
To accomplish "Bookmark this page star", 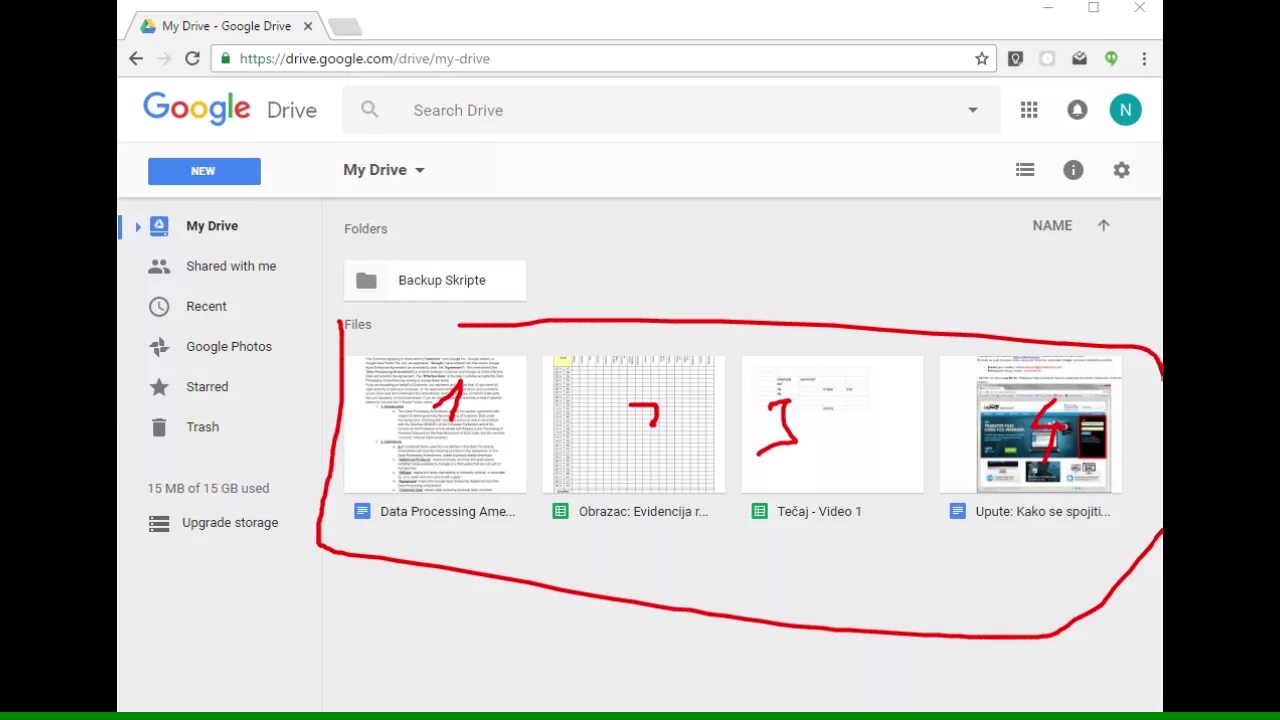I will click(982, 59).
